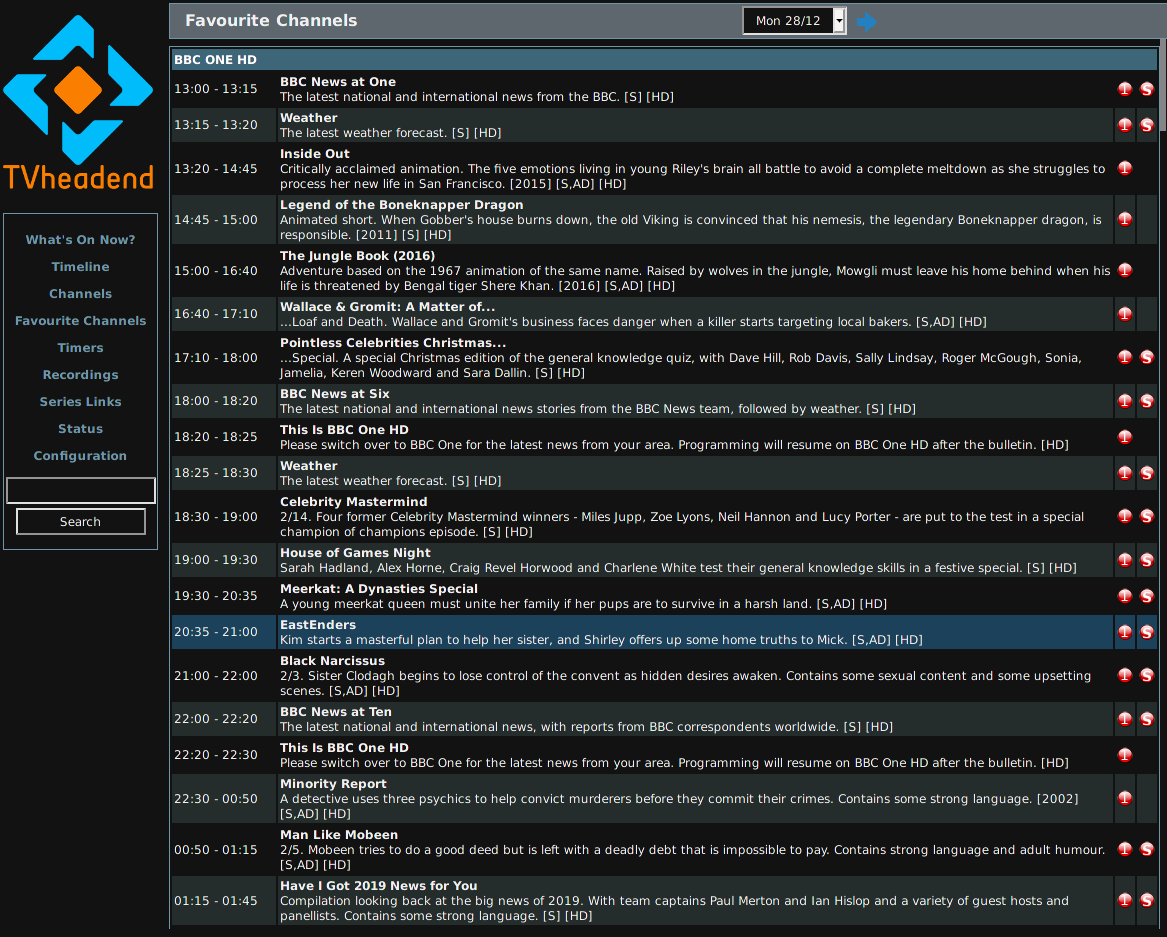
Task: Record BBC News at One once
Action: pos(1125,89)
